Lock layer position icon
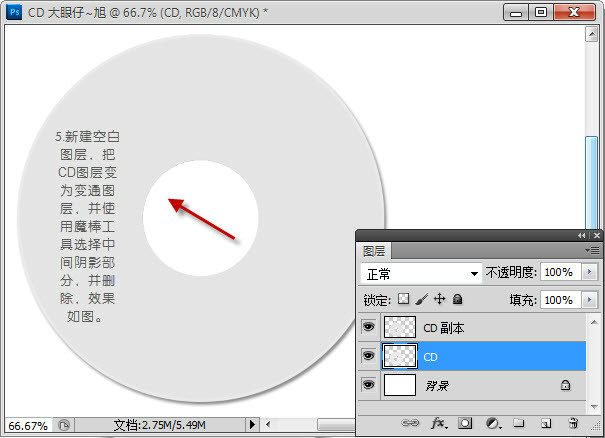The image size is (605, 438). 439,299
